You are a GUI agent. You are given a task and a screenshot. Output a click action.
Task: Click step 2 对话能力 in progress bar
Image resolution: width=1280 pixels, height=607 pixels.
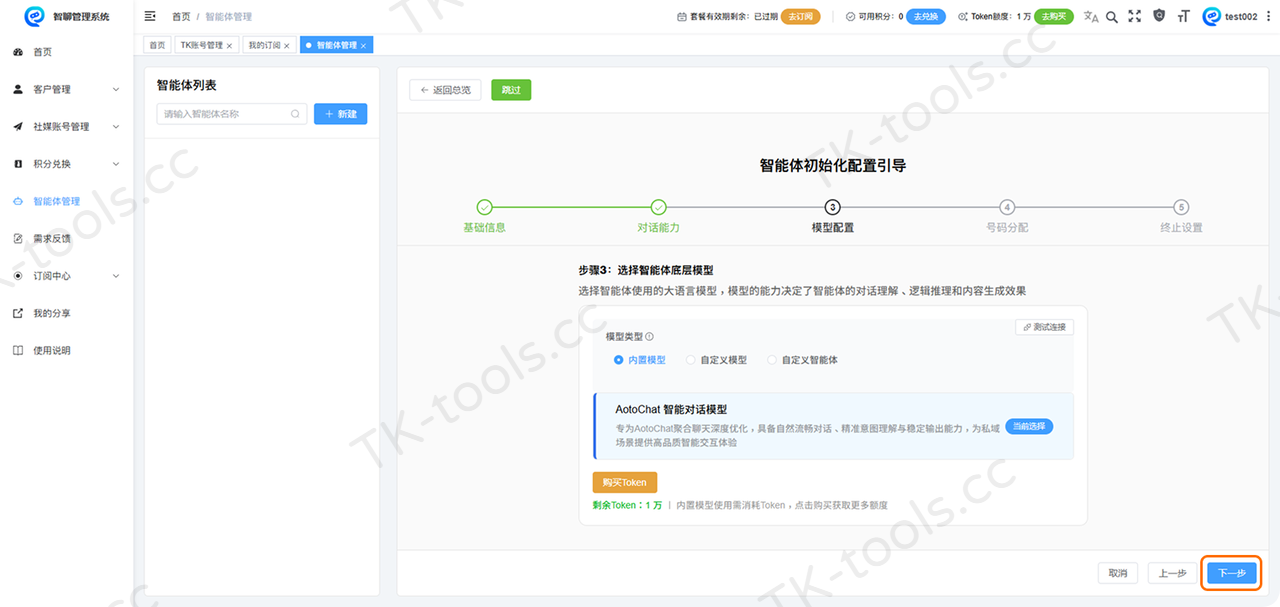[x=658, y=215]
